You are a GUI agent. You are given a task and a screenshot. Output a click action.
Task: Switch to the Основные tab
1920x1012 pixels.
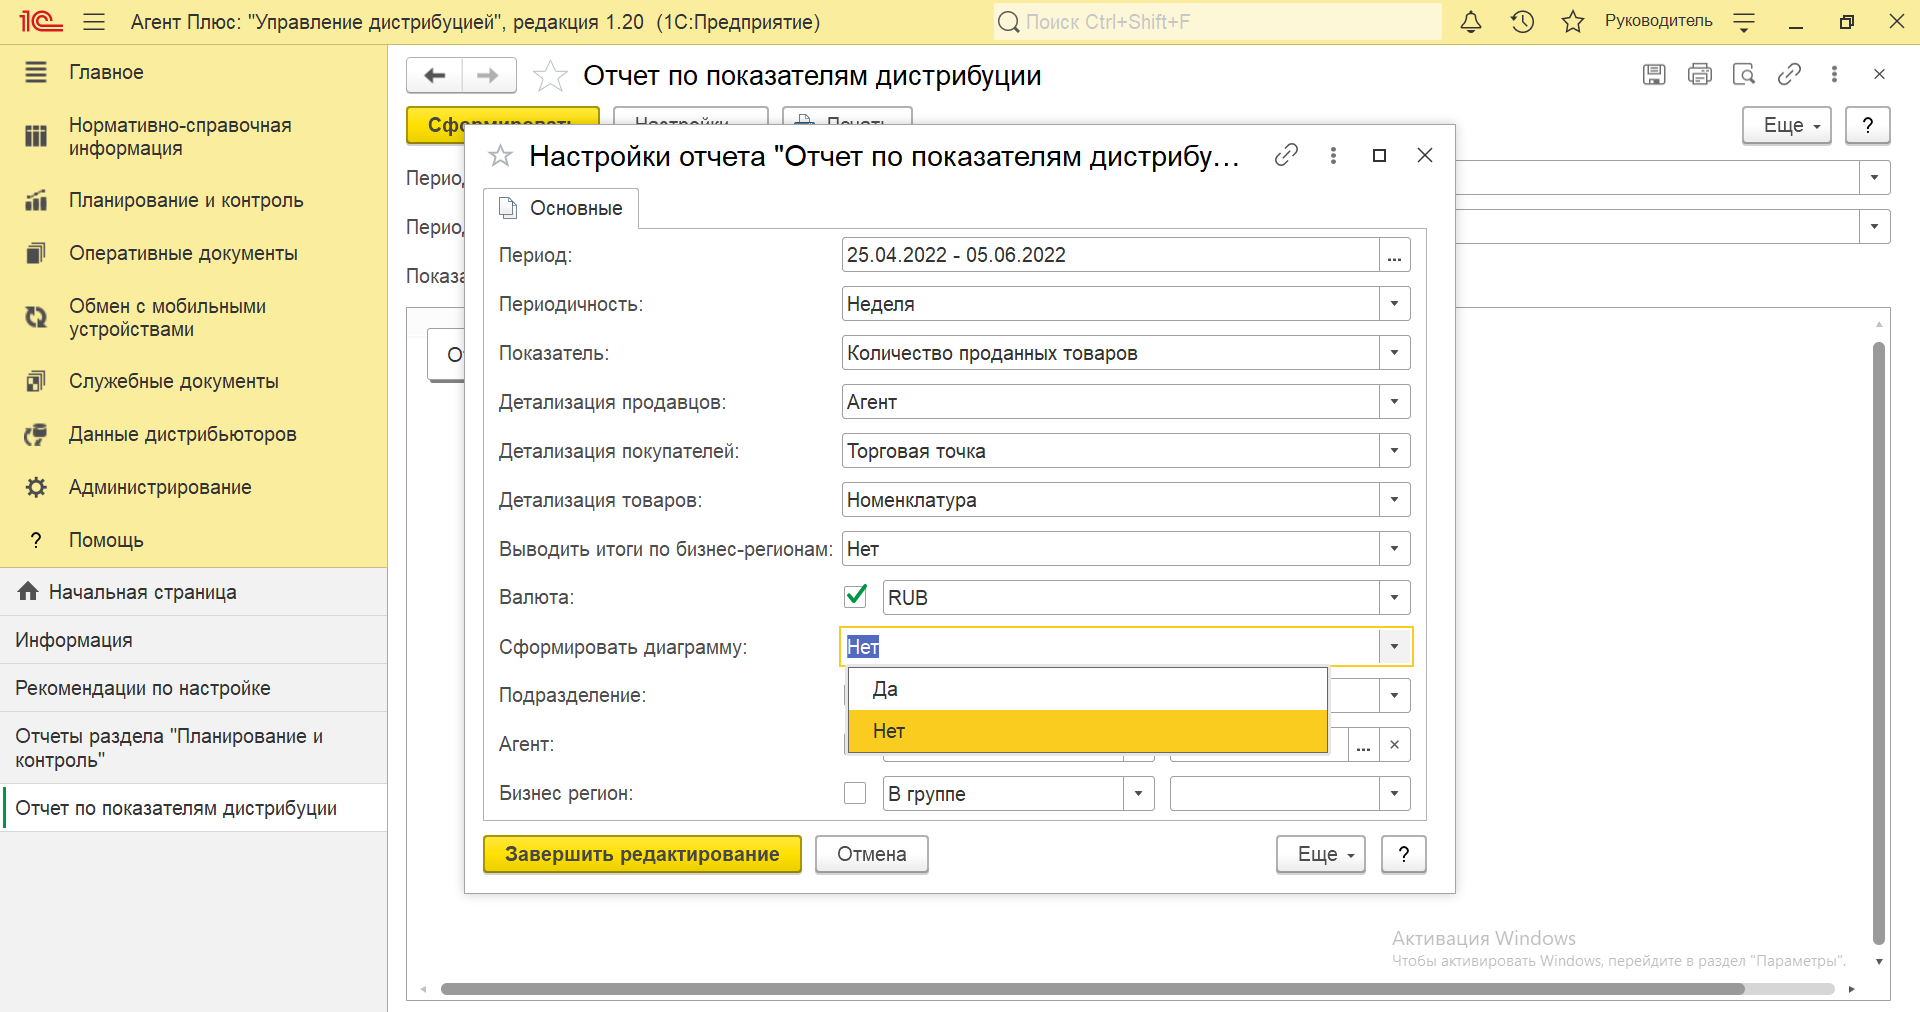click(561, 208)
